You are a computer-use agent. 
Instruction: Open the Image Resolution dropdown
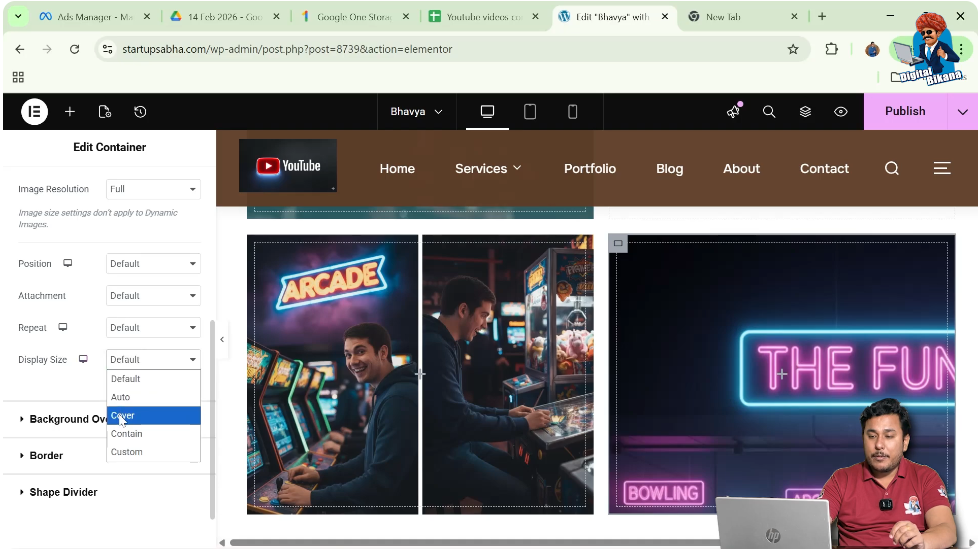pyautogui.click(x=153, y=189)
